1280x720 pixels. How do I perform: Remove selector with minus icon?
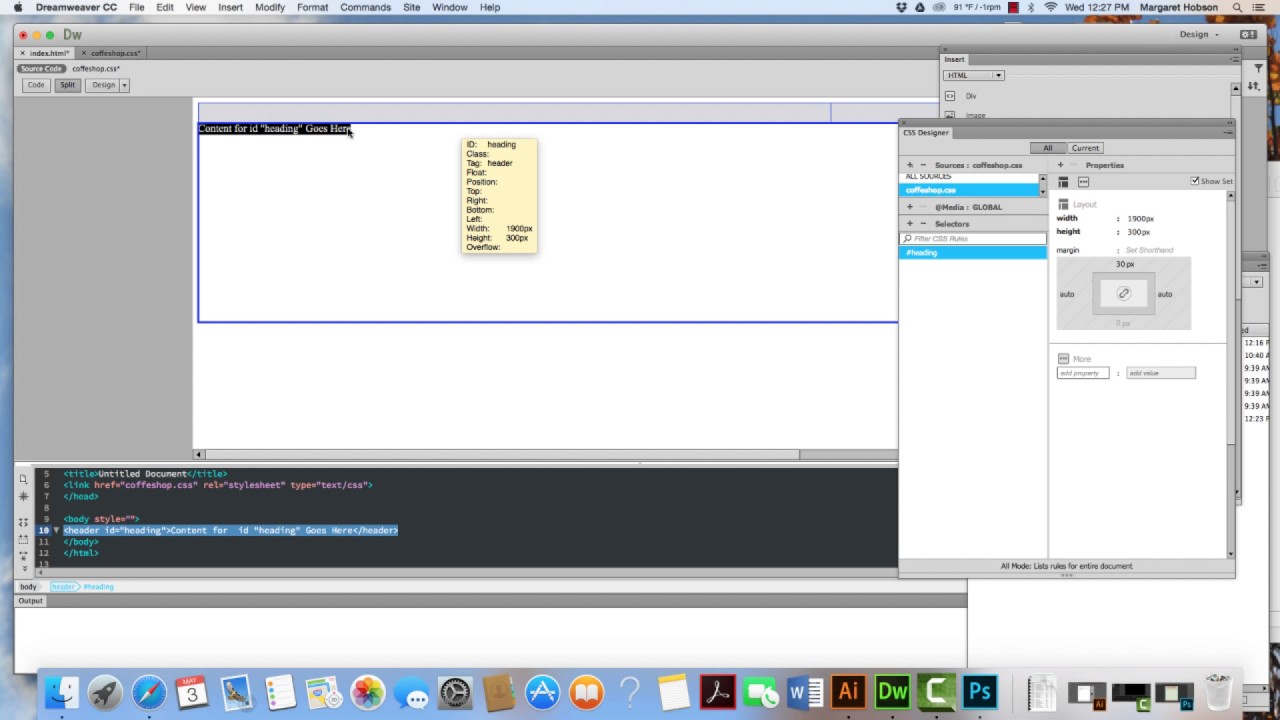click(x=923, y=224)
